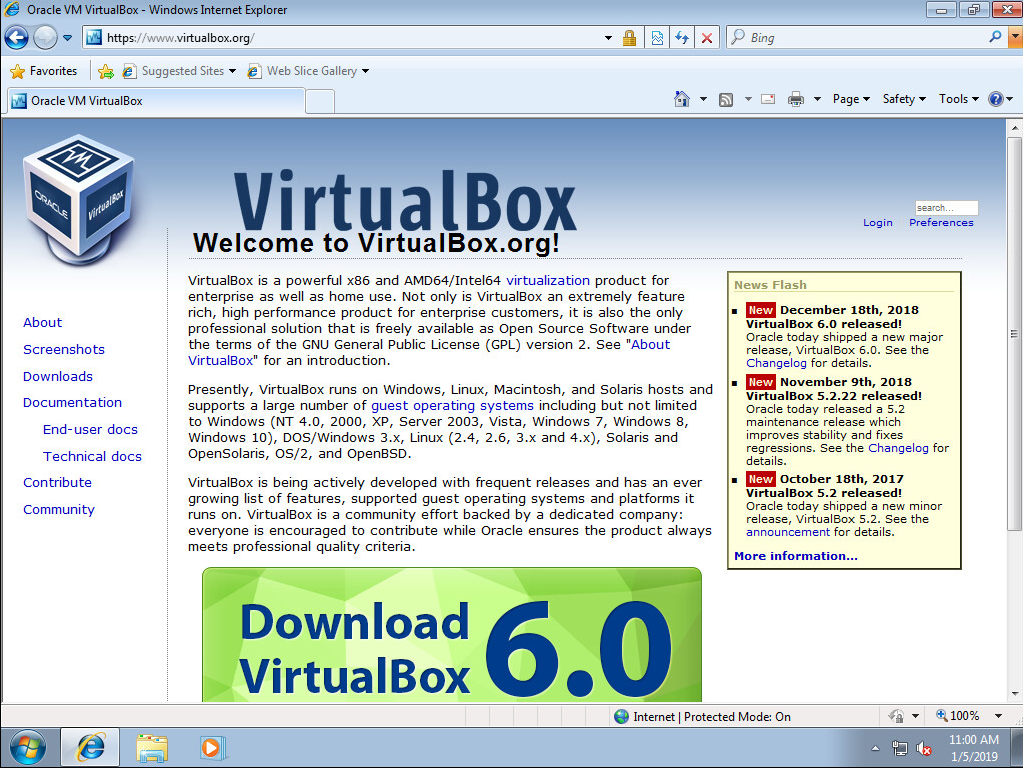Refresh the page with the refresh icon
This screenshot has width=1023, height=768.
682,38
